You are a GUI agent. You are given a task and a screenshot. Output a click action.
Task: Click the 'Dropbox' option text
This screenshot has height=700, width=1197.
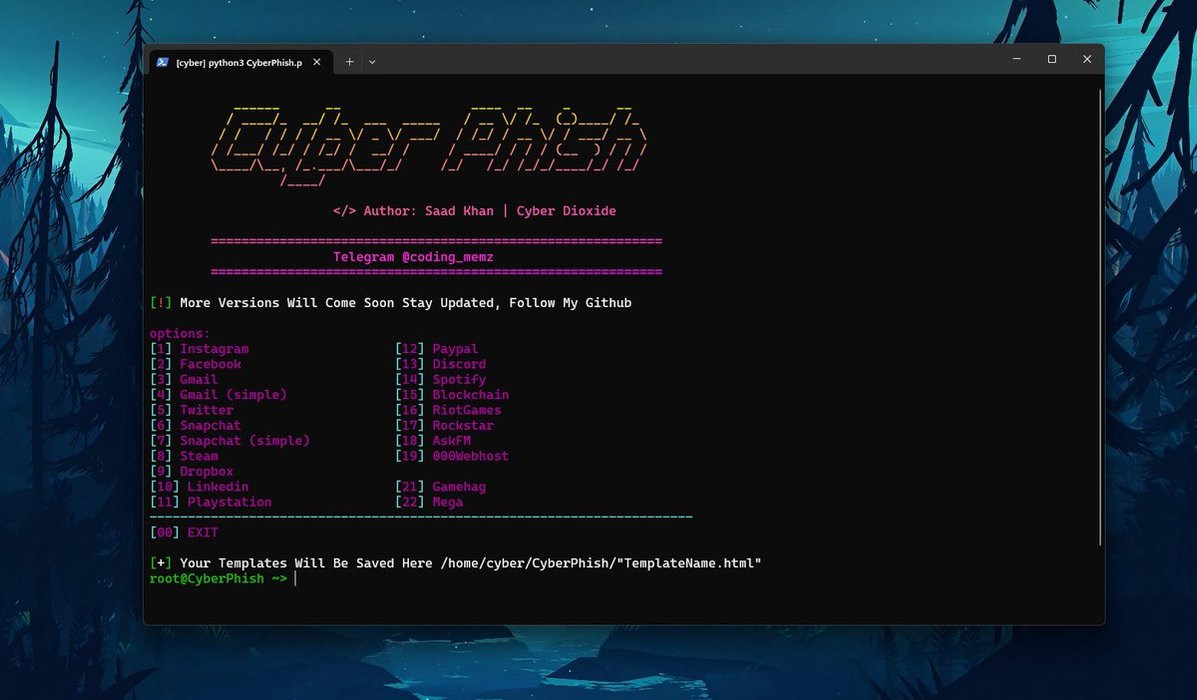(x=206, y=471)
